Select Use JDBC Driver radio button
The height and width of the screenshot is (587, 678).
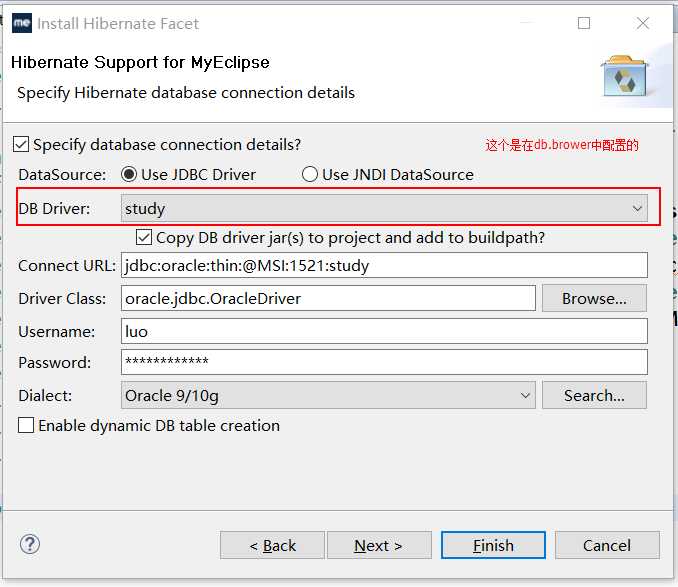pos(129,174)
